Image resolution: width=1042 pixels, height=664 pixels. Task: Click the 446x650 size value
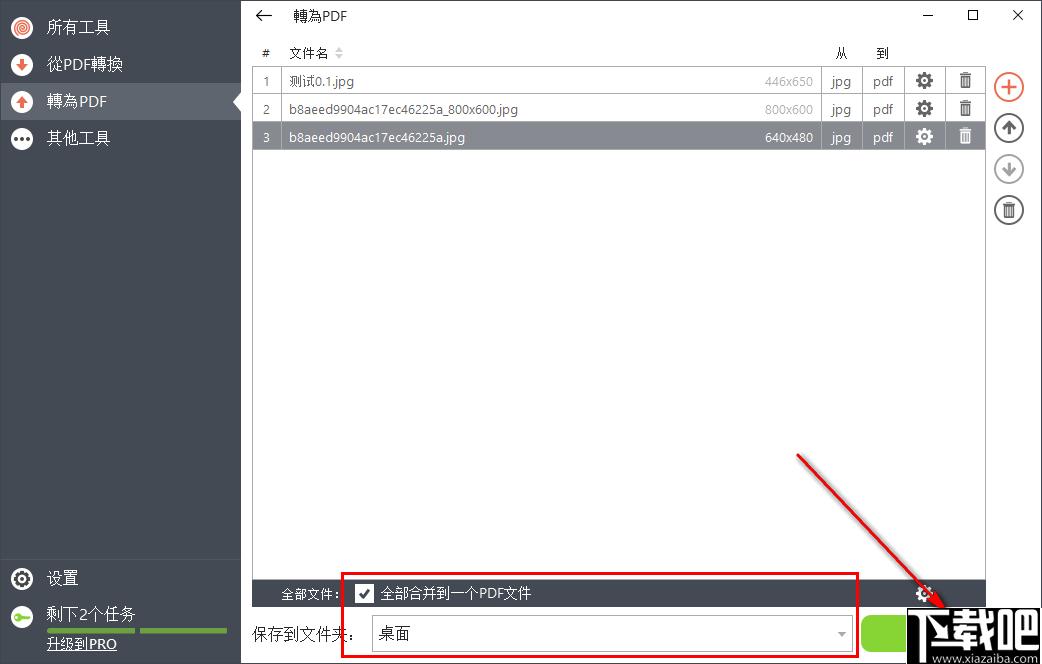(x=788, y=82)
